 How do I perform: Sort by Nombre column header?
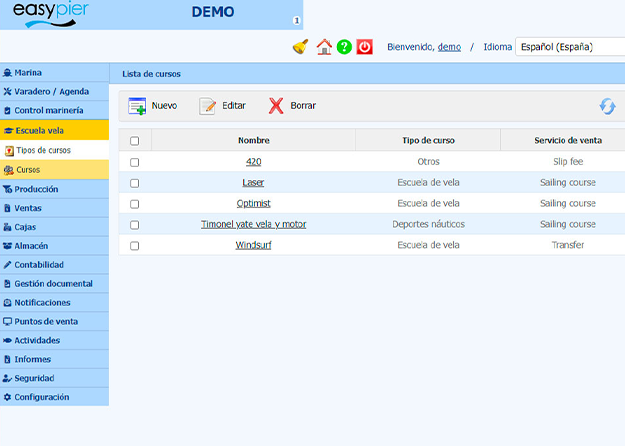pos(254,140)
